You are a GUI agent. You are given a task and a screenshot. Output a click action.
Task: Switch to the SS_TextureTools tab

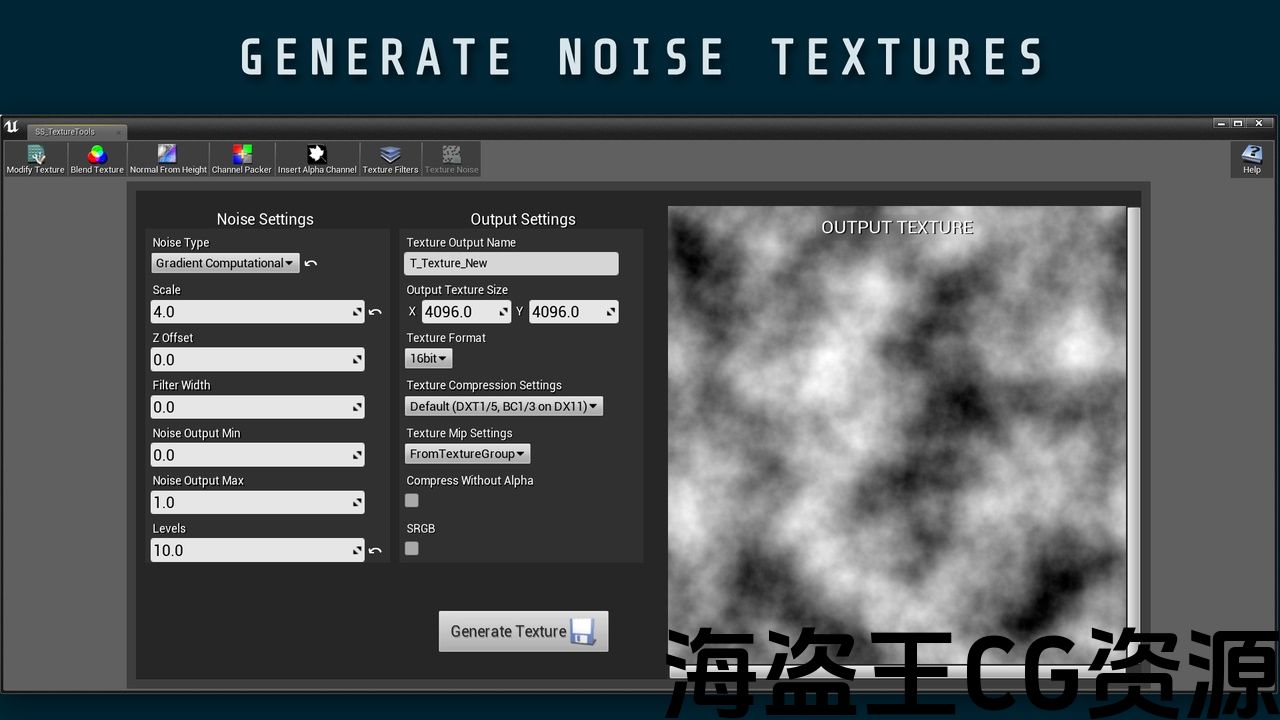click(66, 132)
